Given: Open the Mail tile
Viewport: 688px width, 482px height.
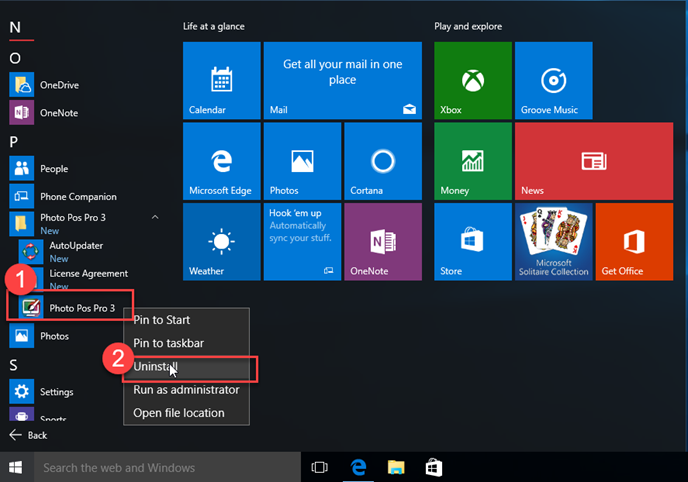Looking at the screenshot, I should pos(343,80).
